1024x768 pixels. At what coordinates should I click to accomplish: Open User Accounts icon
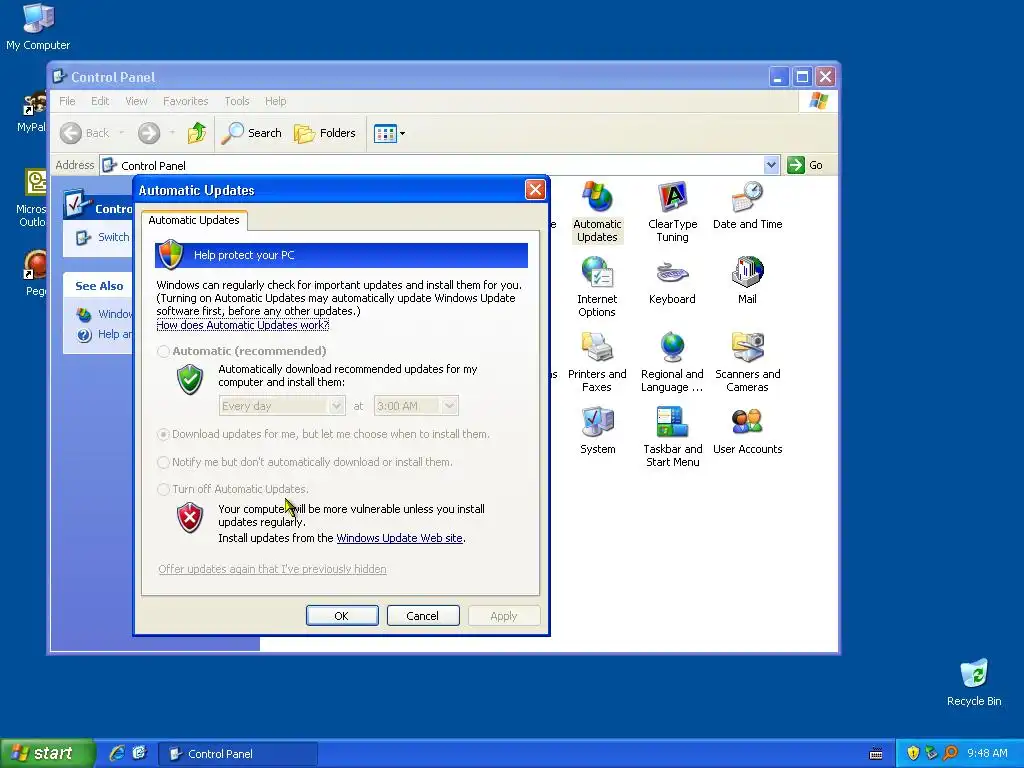click(747, 431)
